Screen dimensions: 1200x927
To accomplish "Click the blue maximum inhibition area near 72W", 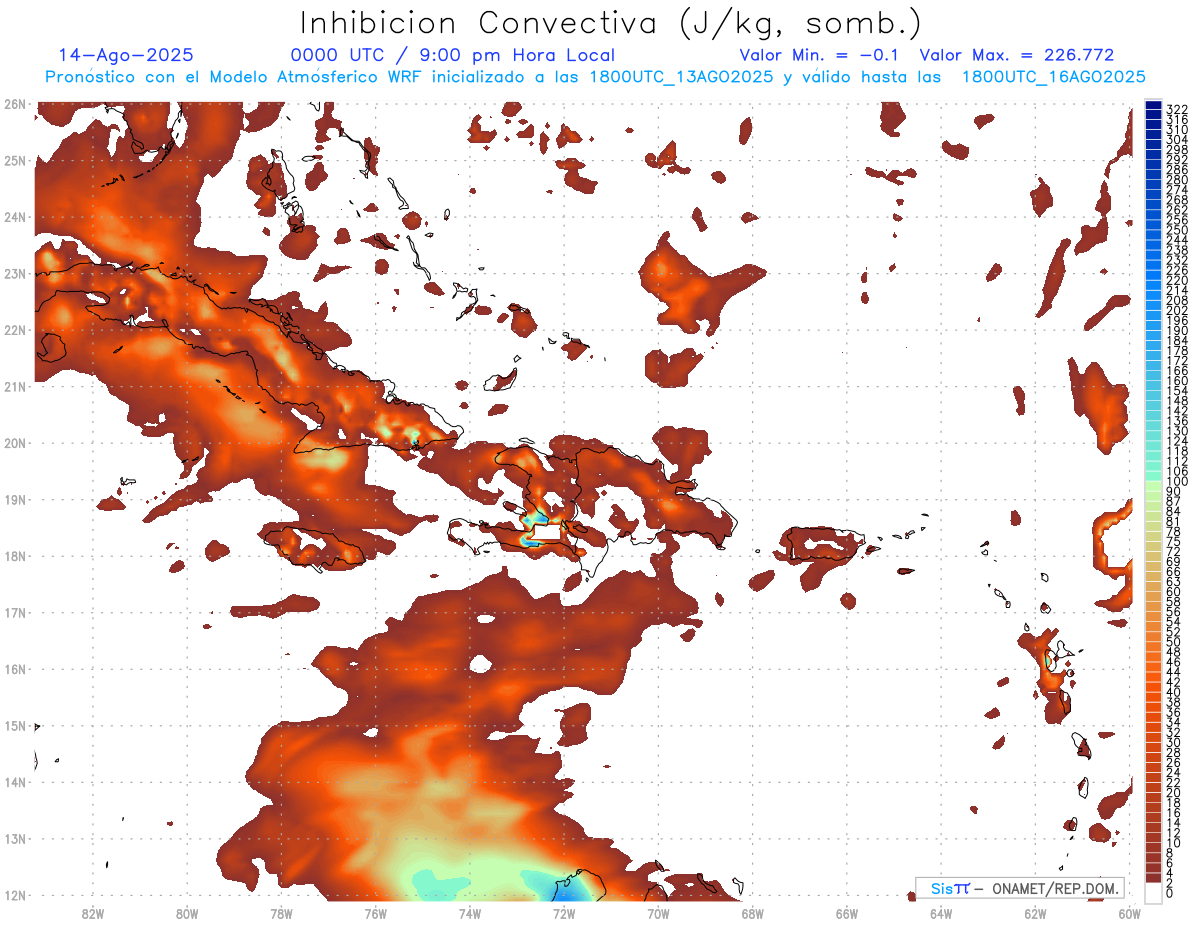I will click(558, 883).
